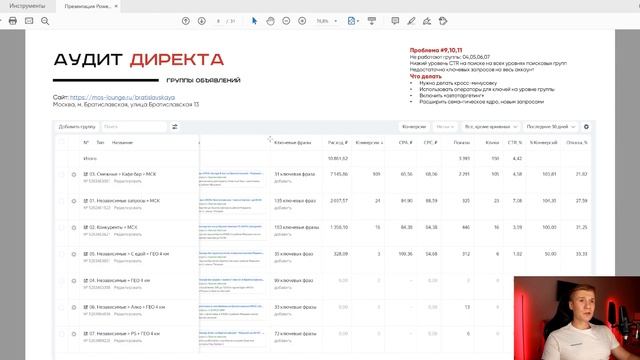Image resolution: width=640 pixels, height=360 pixels.
Task: Click the total expense value 10 861,62
Action: click(338, 158)
